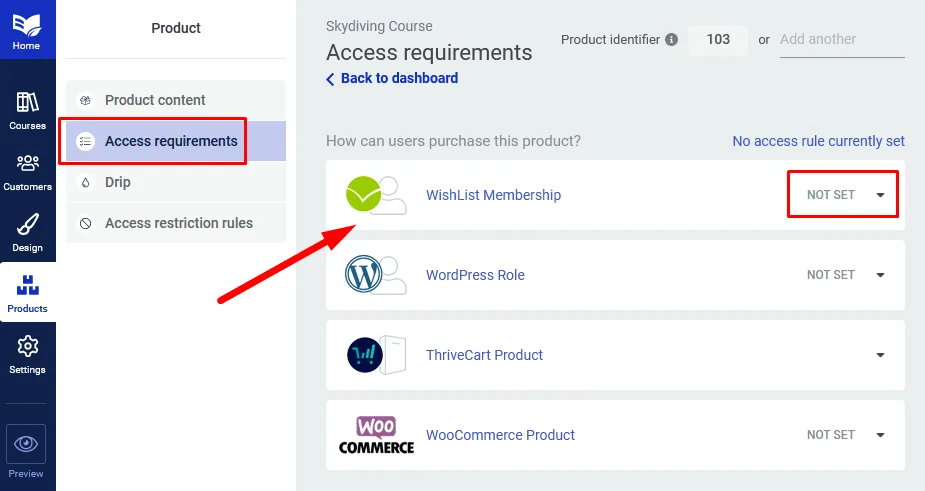Click the Access requirements page heading
Image resolution: width=925 pixels, height=491 pixels.
point(429,53)
